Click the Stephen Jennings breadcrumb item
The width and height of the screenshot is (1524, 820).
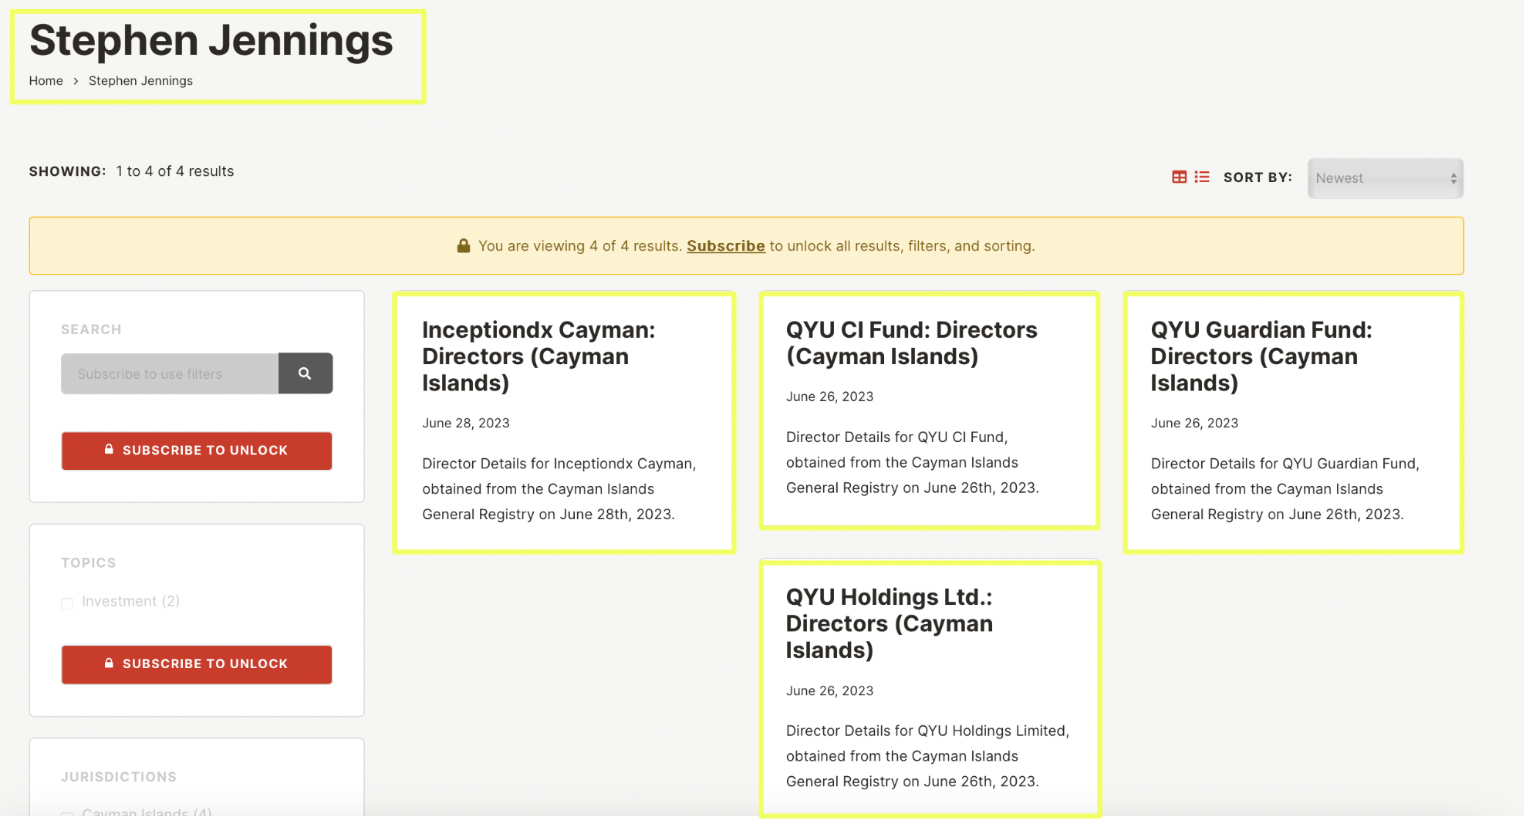141,81
